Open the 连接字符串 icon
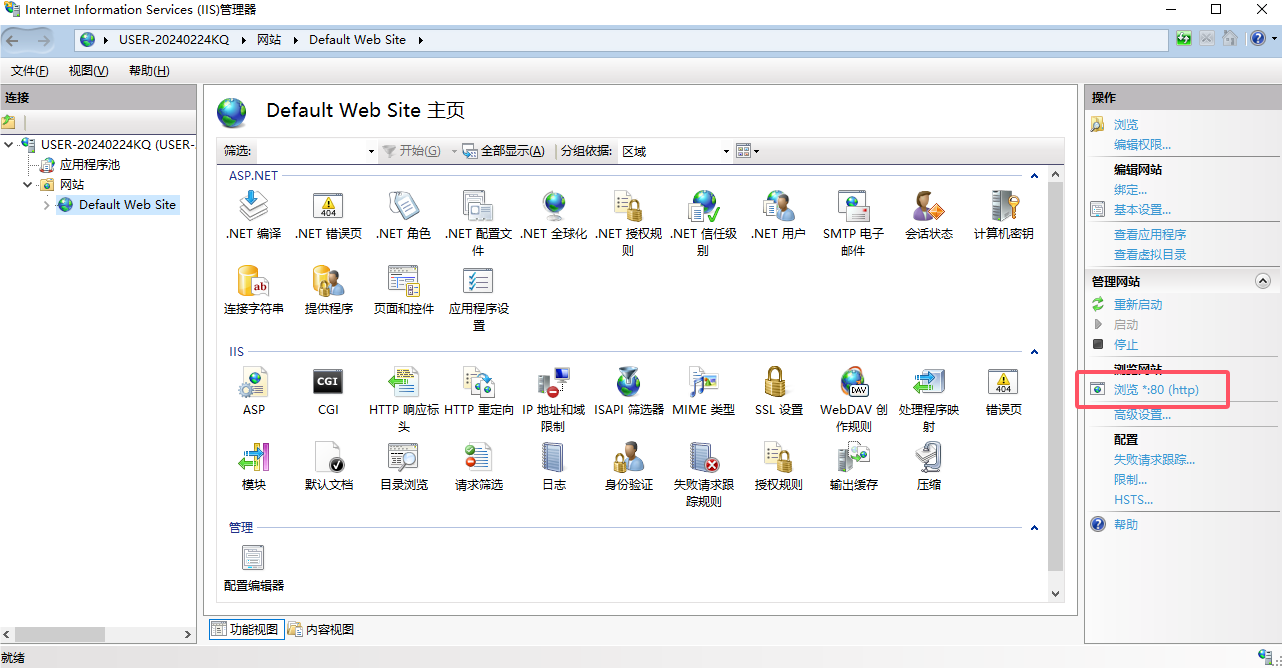 coord(253,283)
